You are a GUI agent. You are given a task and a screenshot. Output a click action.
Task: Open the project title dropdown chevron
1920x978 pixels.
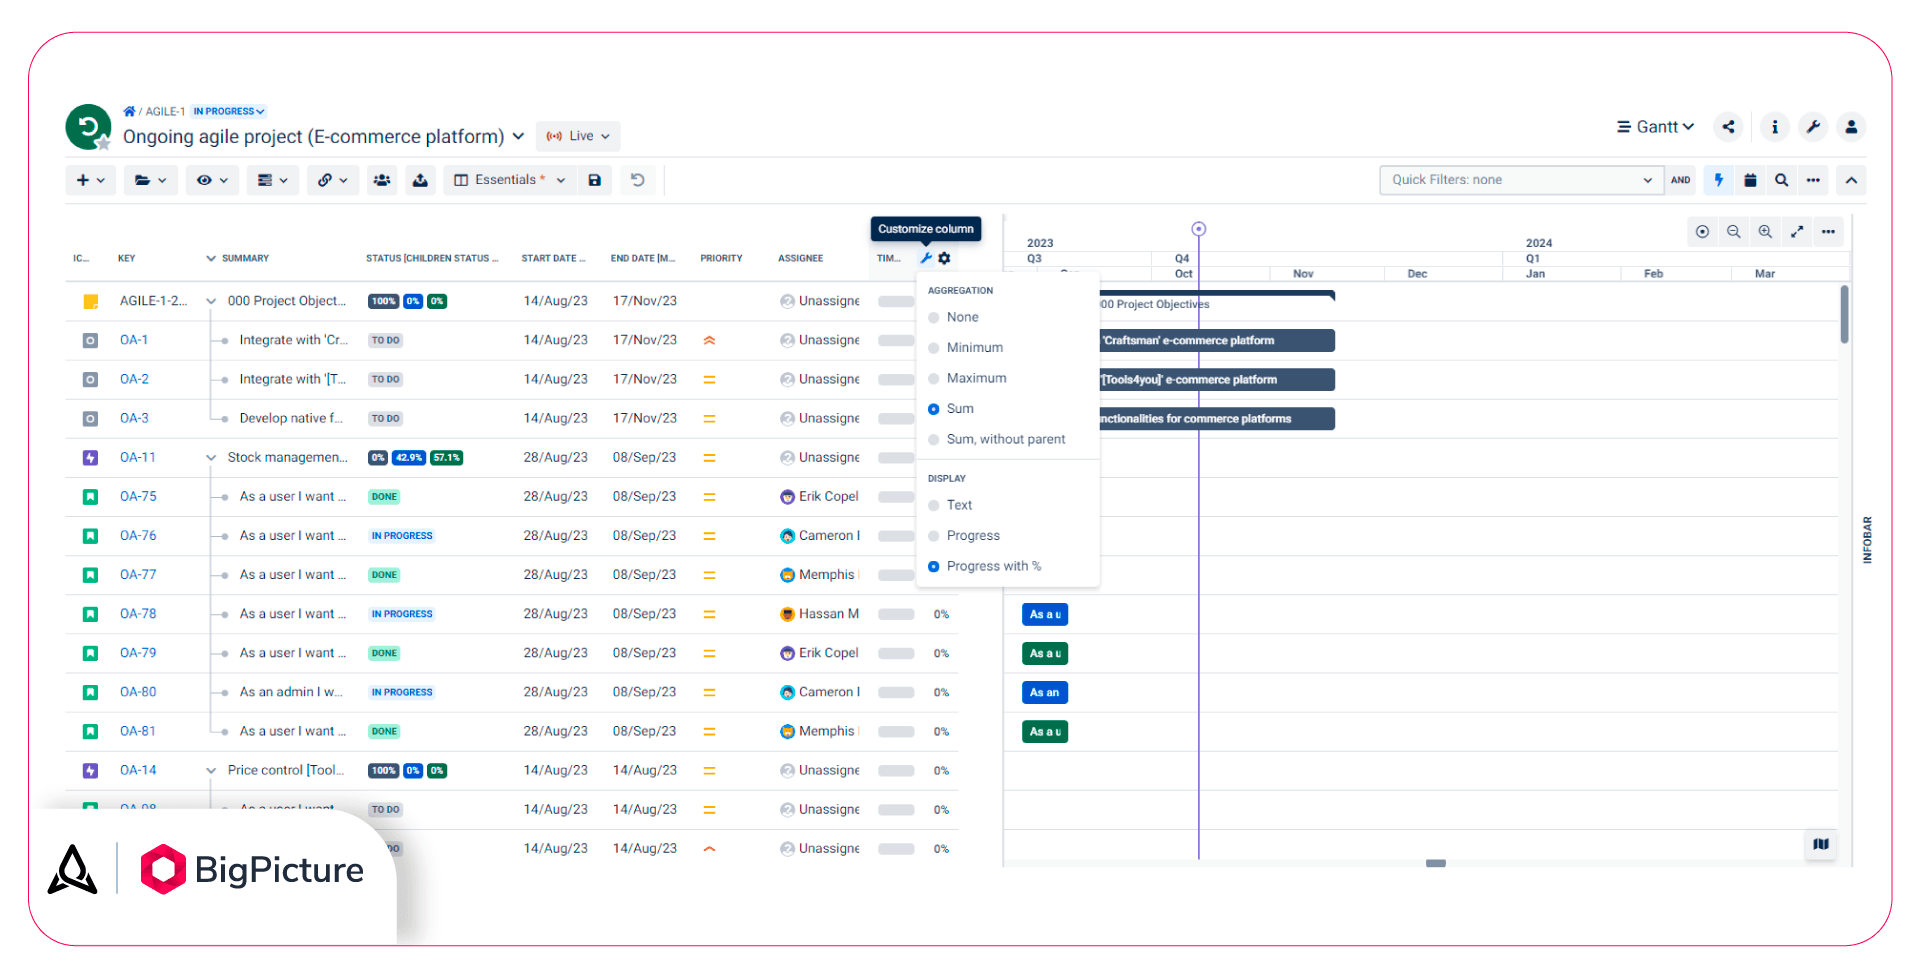pyautogui.click(x=518, y=136)
